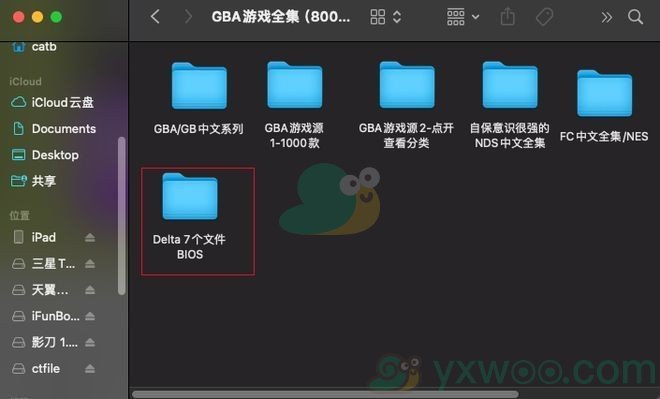
Task: Show more toolbar items with double chevron
Action: [x=607, y=17]
